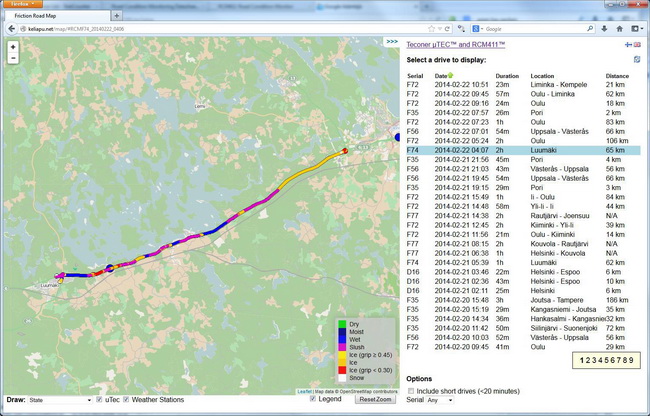Click the blue weather station marker on route
This screenshot has height=416, width=650.
pos(110,268)
